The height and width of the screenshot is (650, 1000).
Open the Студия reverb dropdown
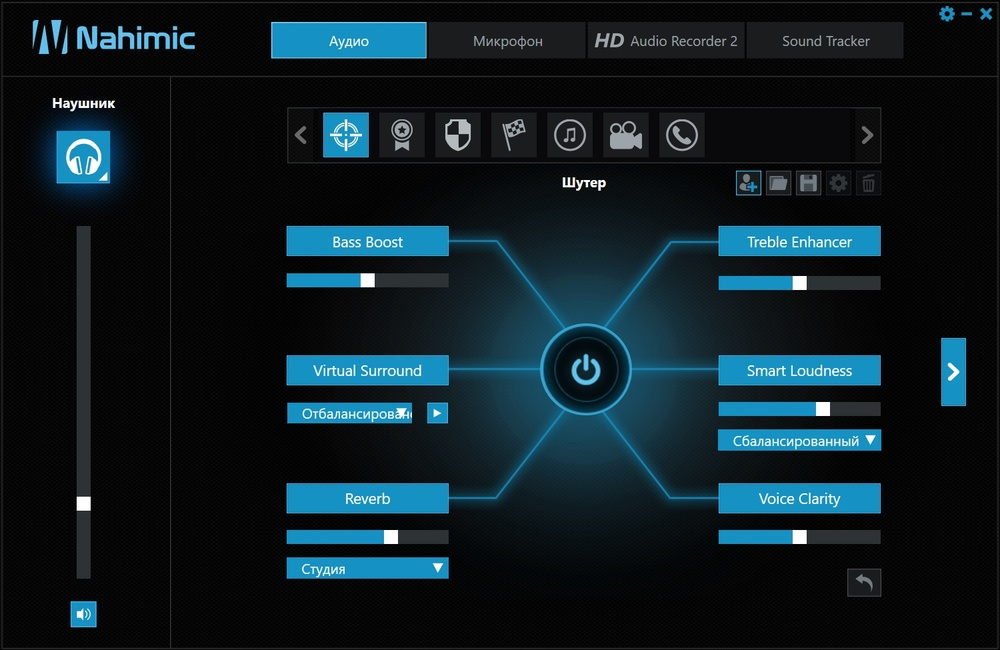point(367,568)
